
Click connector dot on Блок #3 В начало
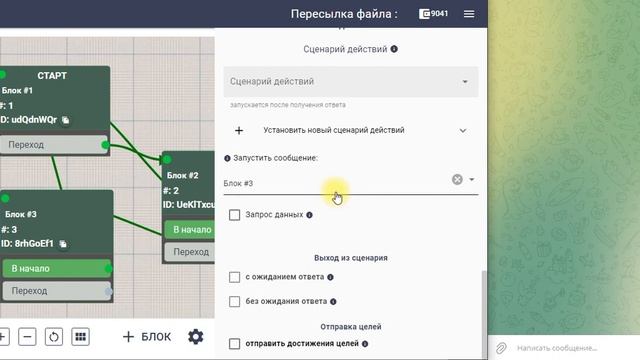pos(109,269)
